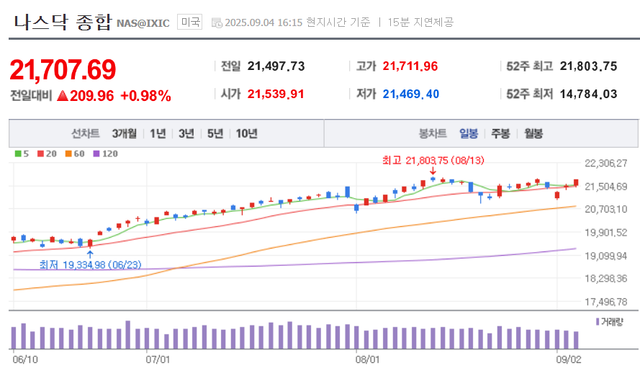
Task: Click the 18,298.36 price axis label
Action: pyautogui.click(x=606, y=279)
